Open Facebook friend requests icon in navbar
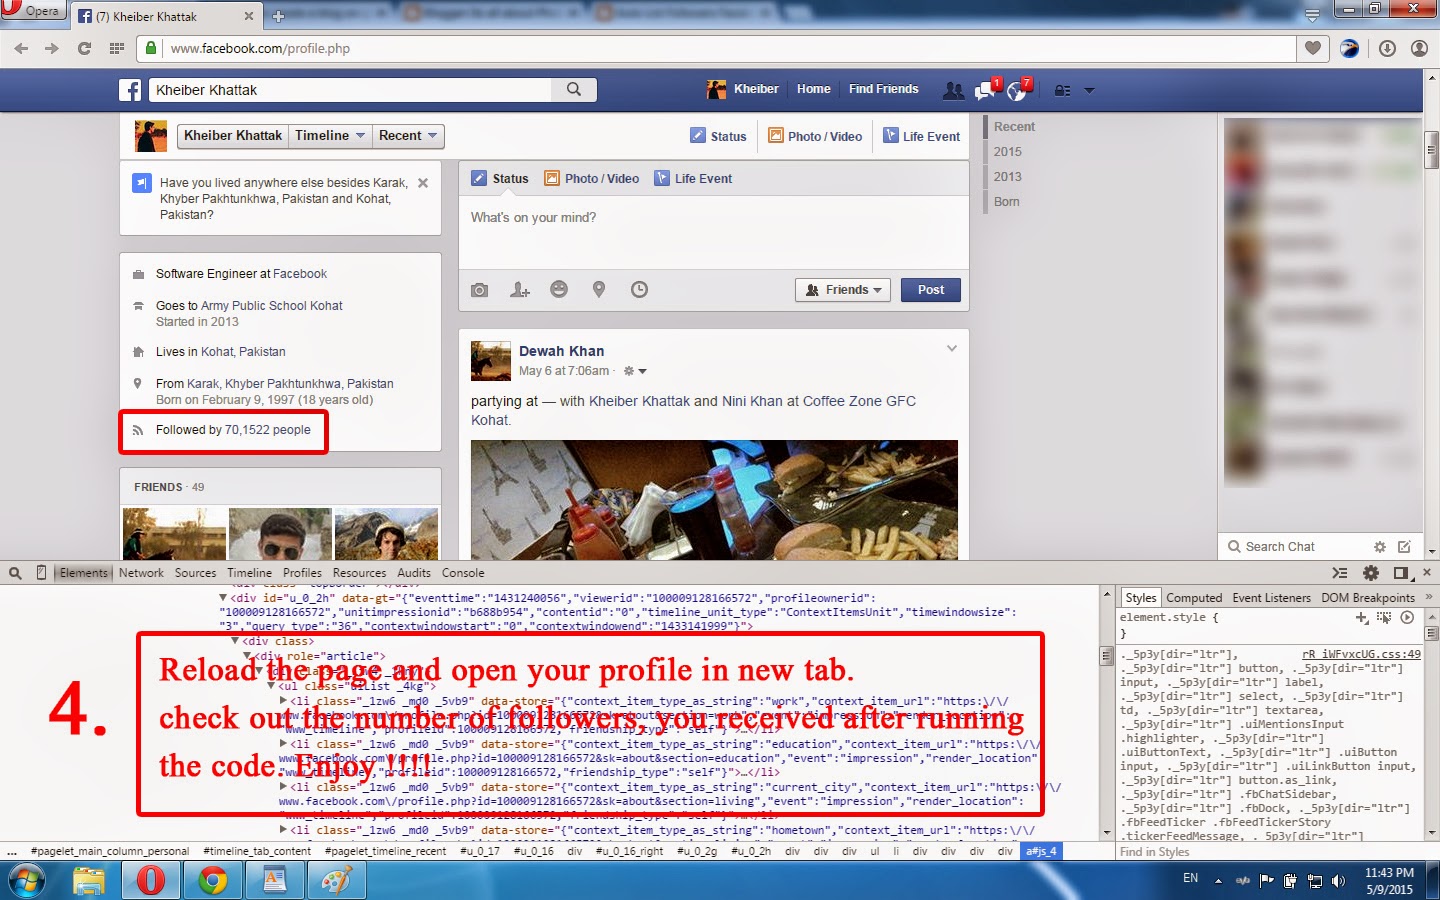1440x900 pixels. (952, 89)
